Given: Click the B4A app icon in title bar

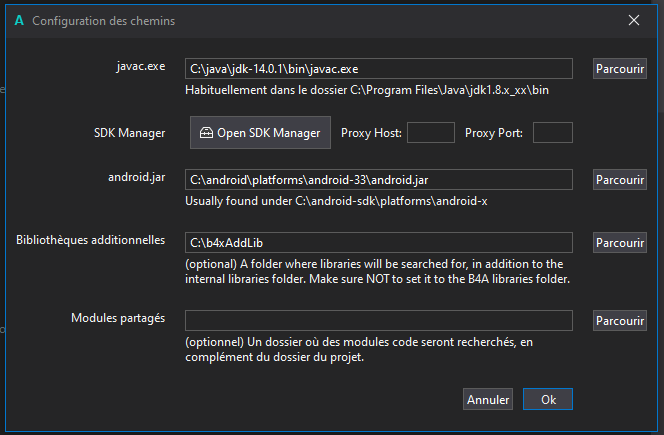Looking at the screenshot, I should 19,21.
